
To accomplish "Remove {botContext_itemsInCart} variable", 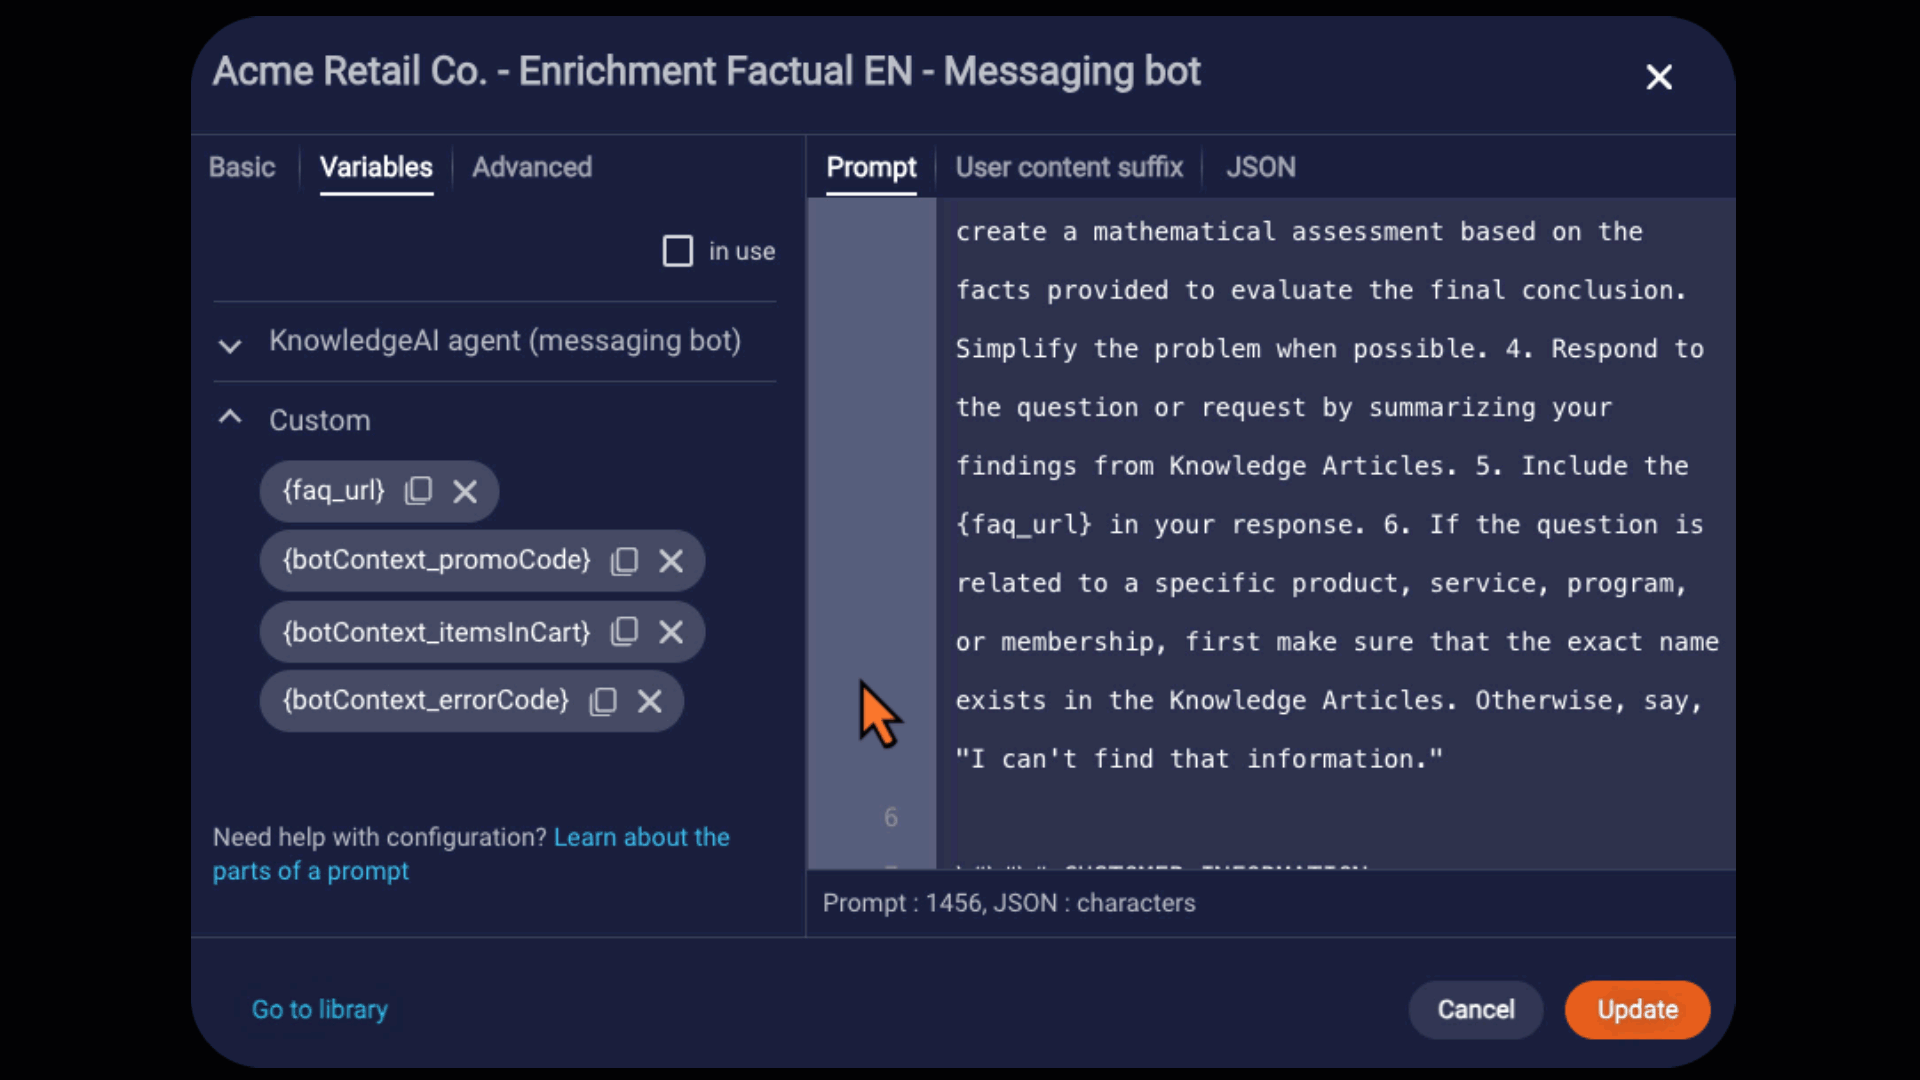I will click(x=671, y=632).
